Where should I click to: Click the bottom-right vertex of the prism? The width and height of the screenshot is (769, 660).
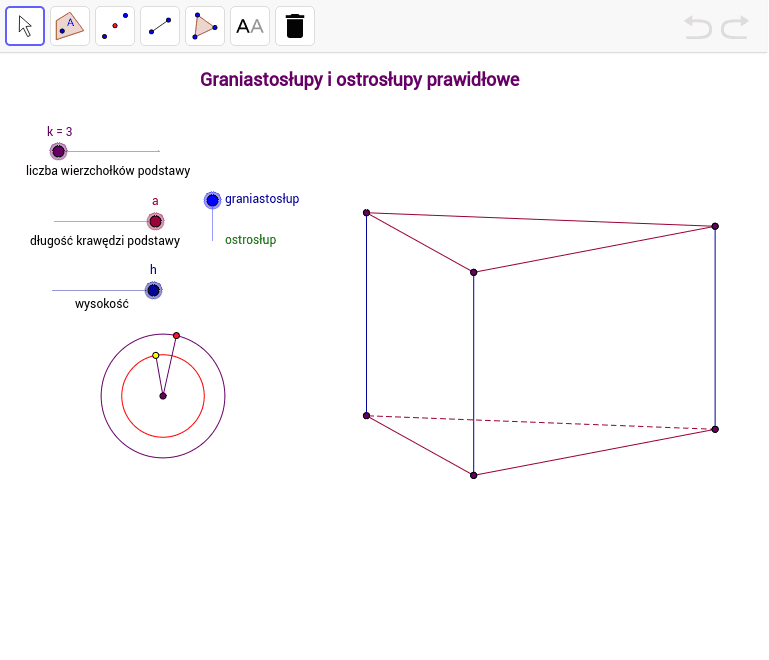pyautogui.click(x=715, y=429)
